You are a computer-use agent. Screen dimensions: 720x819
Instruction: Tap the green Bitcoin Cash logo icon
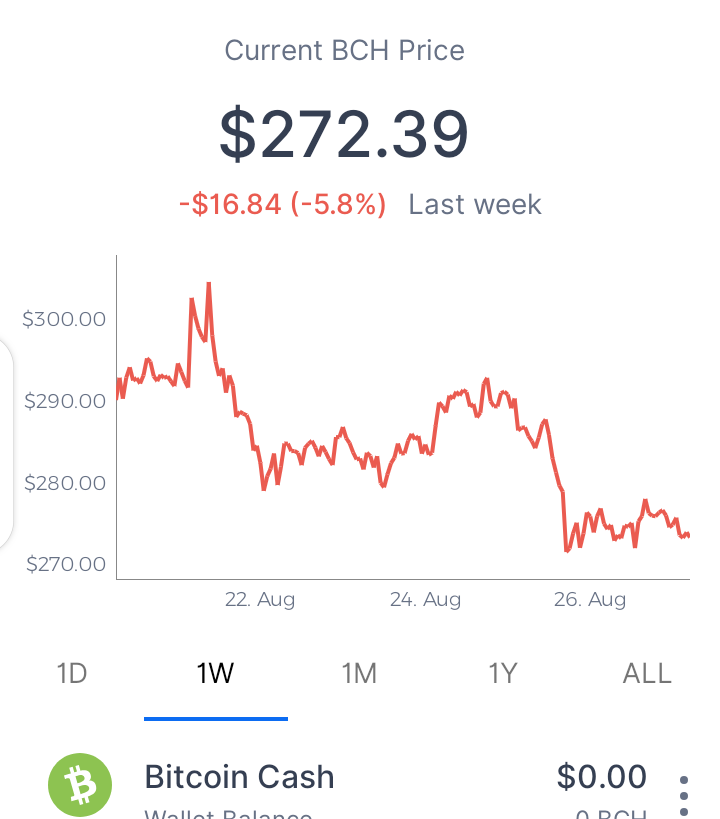pos(80,785)
